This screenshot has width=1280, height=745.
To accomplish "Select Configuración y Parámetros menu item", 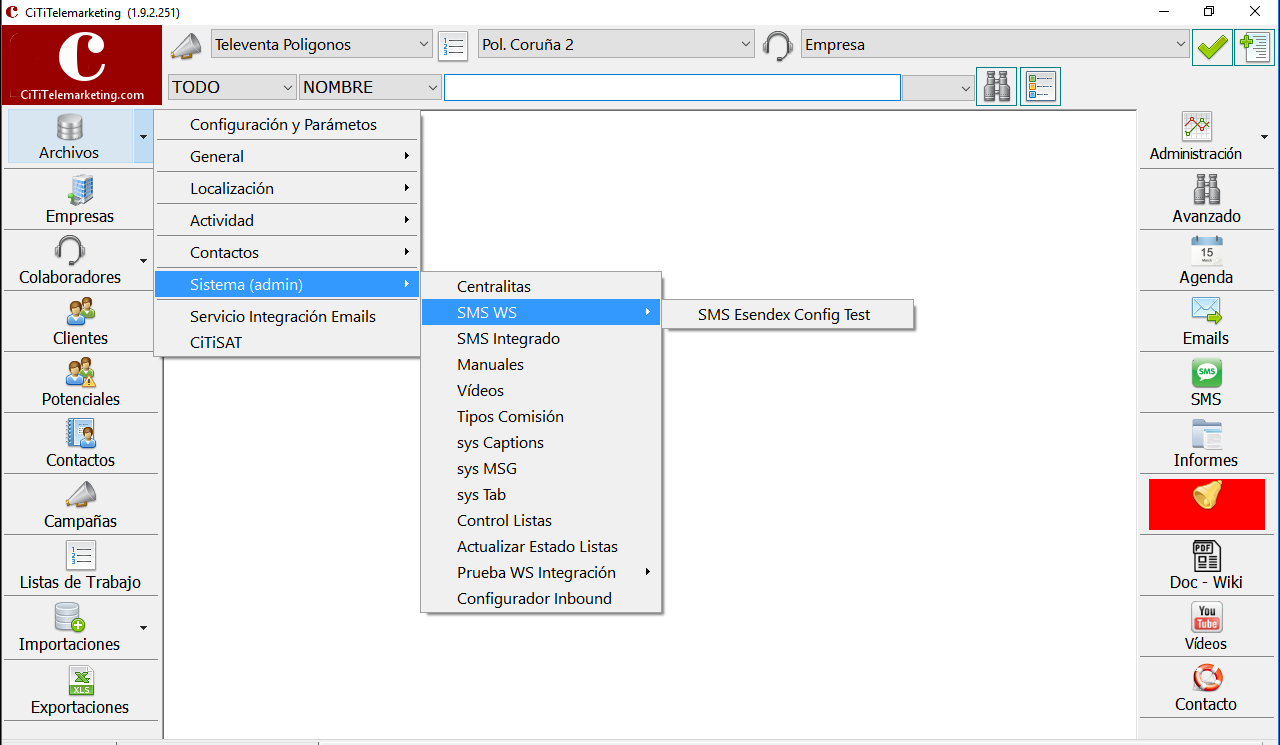I will click(288, 125).
